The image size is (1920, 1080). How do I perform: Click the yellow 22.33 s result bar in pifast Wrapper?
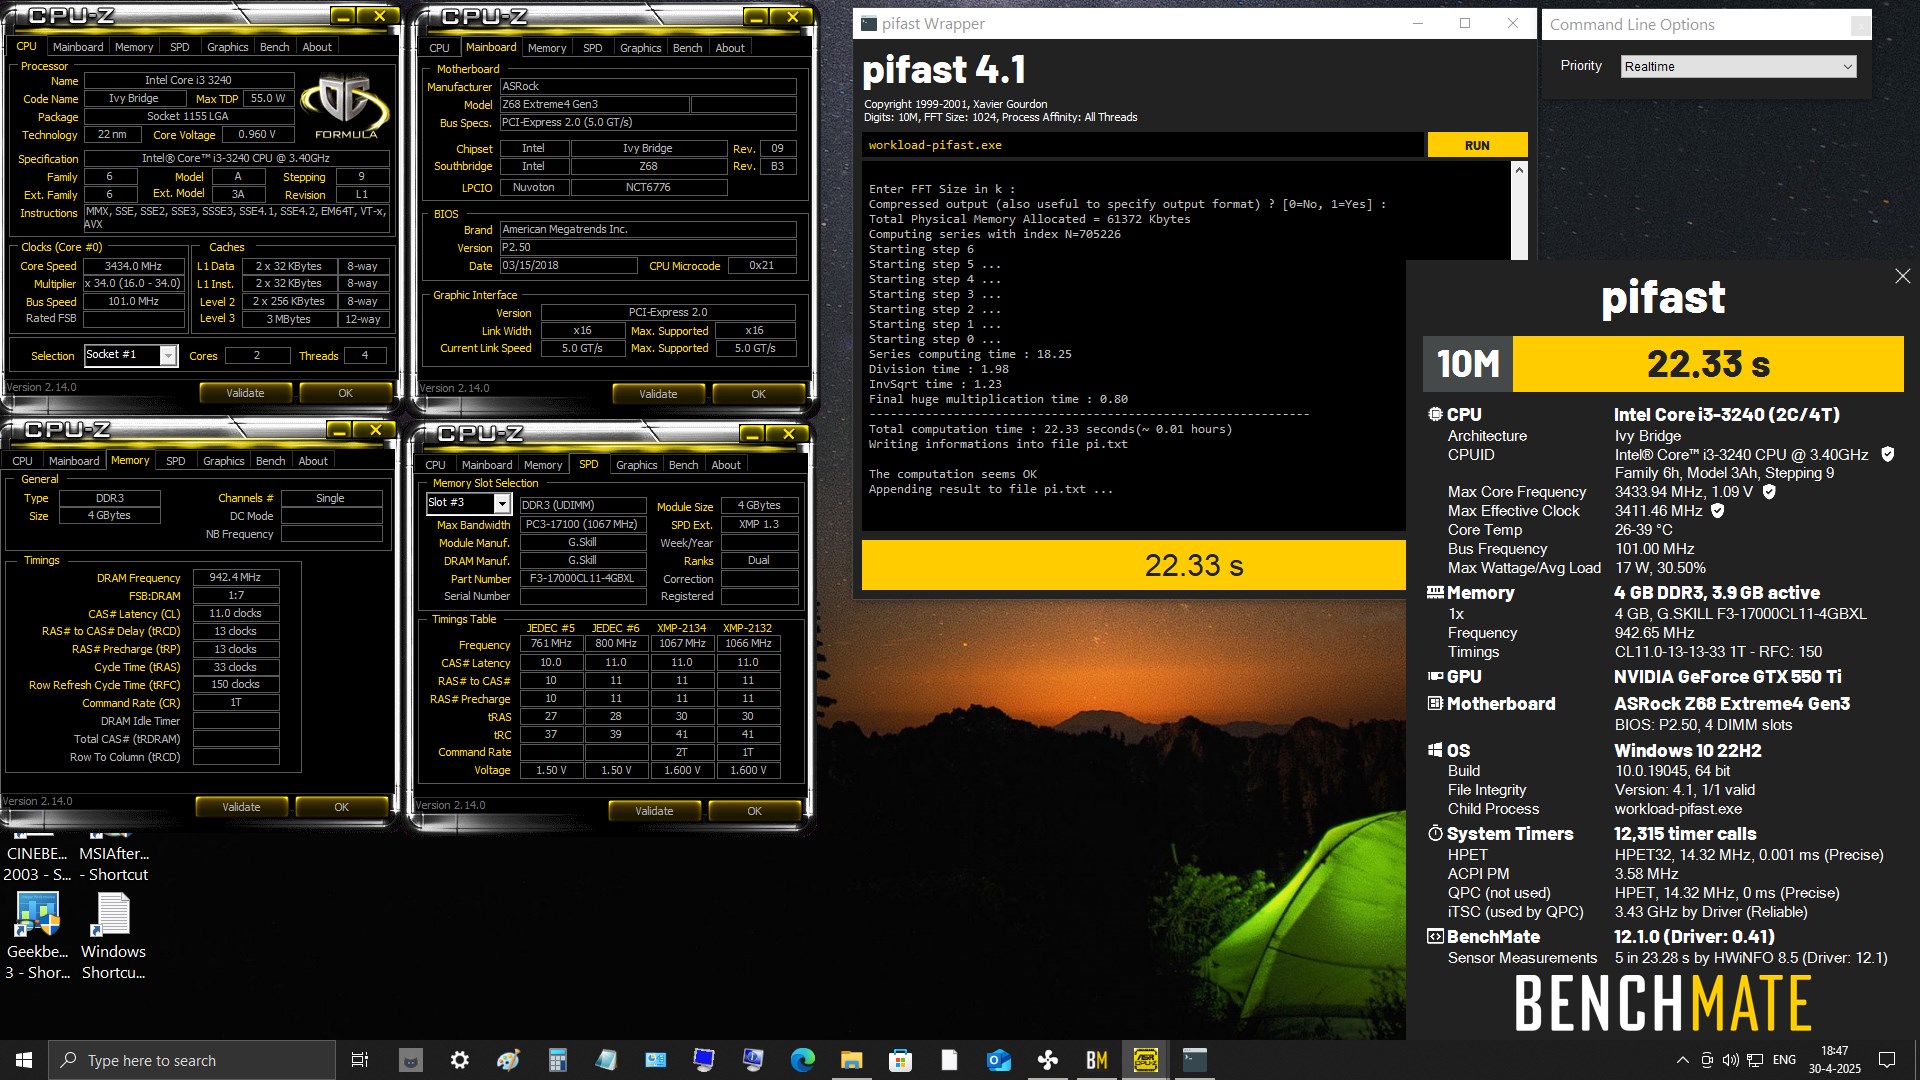point(1134,565)
